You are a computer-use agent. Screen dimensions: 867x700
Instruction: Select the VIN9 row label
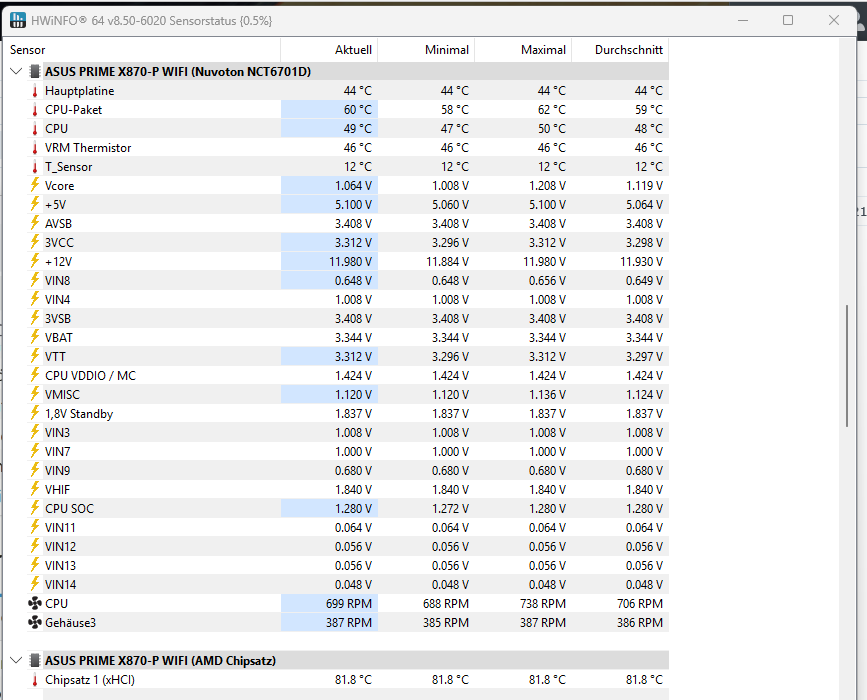(58, 471)
